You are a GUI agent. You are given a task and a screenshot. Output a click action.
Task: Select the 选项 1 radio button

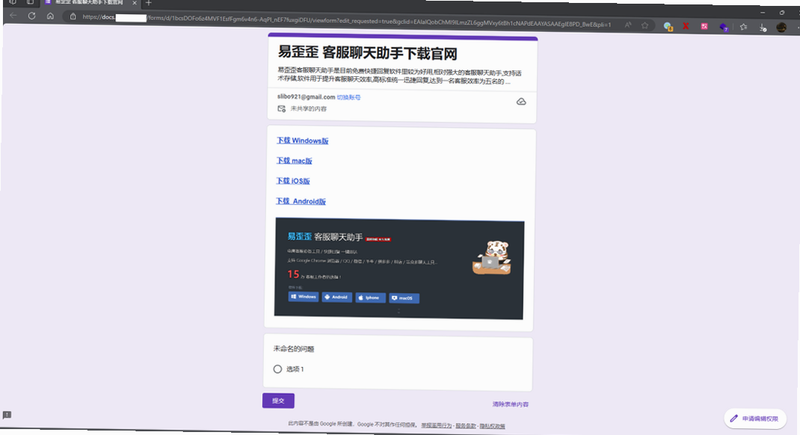point(277,369)
